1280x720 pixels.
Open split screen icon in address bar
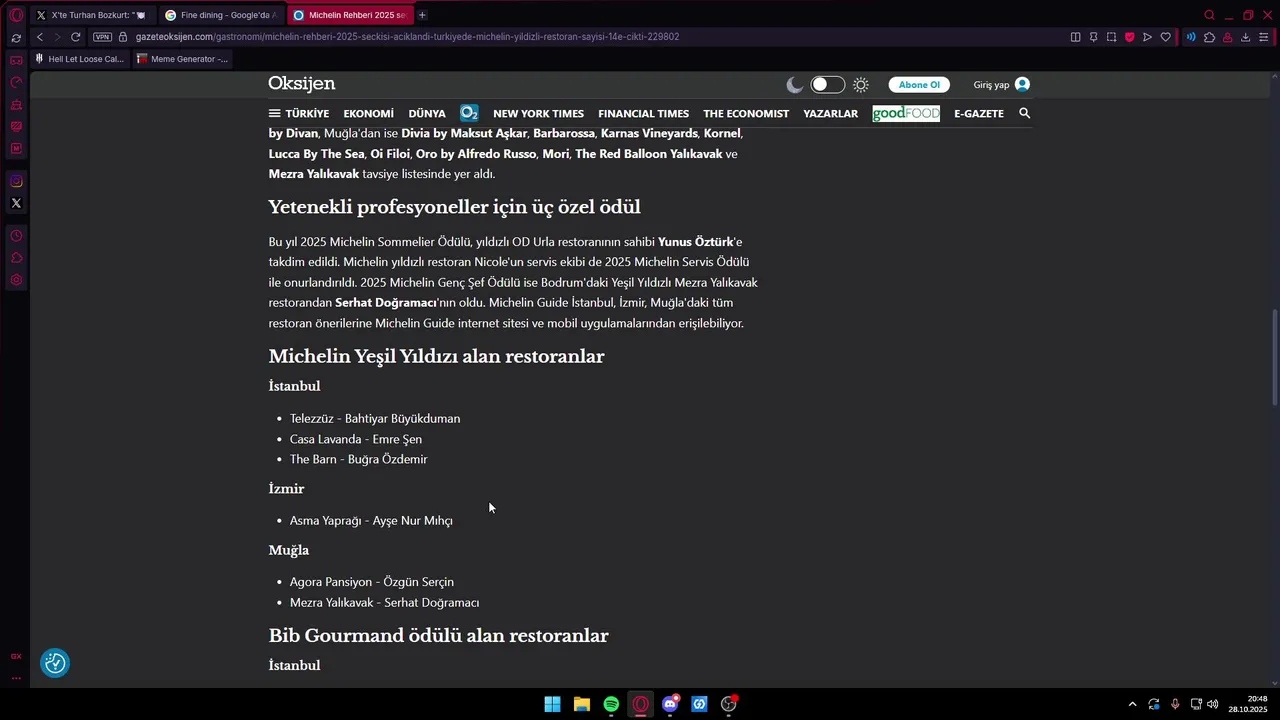1075,37
